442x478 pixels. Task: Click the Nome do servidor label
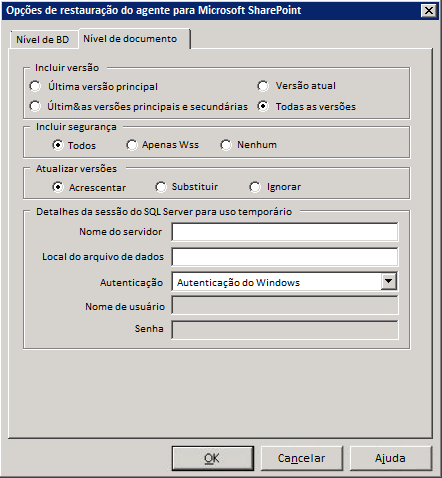click(x=121, y=232)
